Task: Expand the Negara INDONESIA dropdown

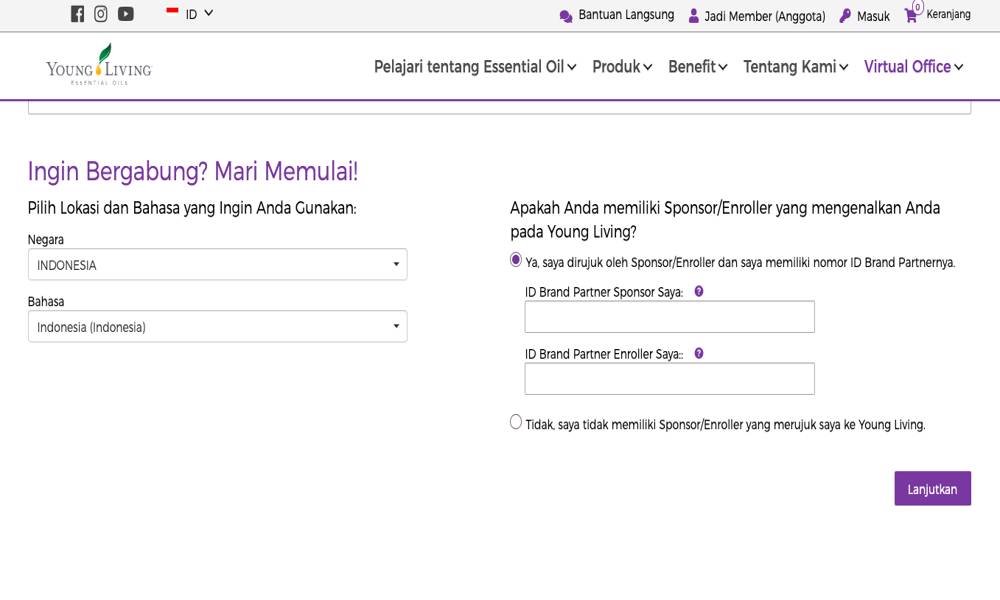Action: (x=217, y=265)
